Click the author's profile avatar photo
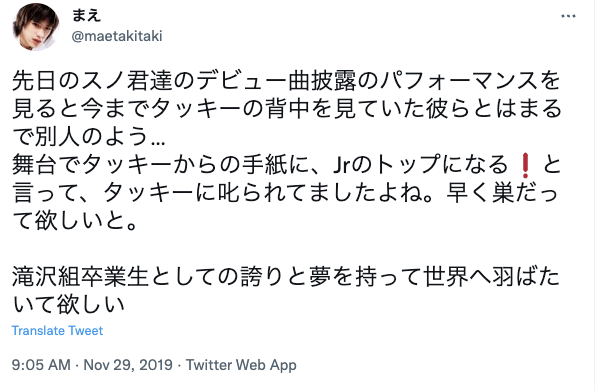599x391 pixels. [36, 26]
